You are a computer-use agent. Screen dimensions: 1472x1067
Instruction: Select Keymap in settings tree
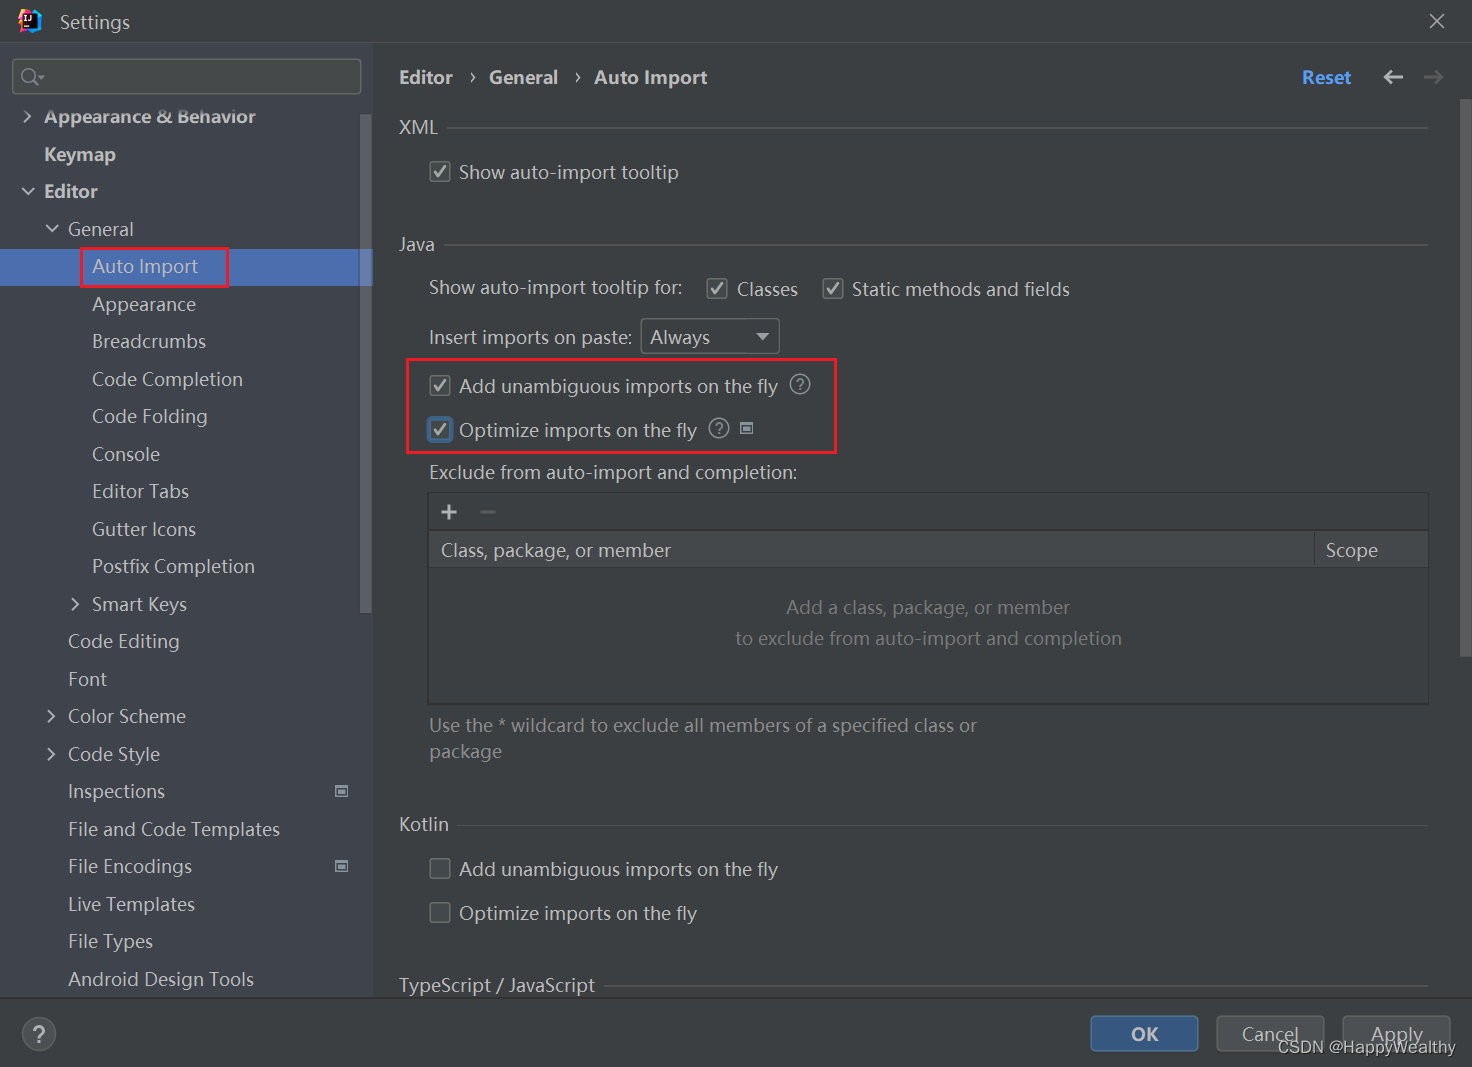(80, 154)
